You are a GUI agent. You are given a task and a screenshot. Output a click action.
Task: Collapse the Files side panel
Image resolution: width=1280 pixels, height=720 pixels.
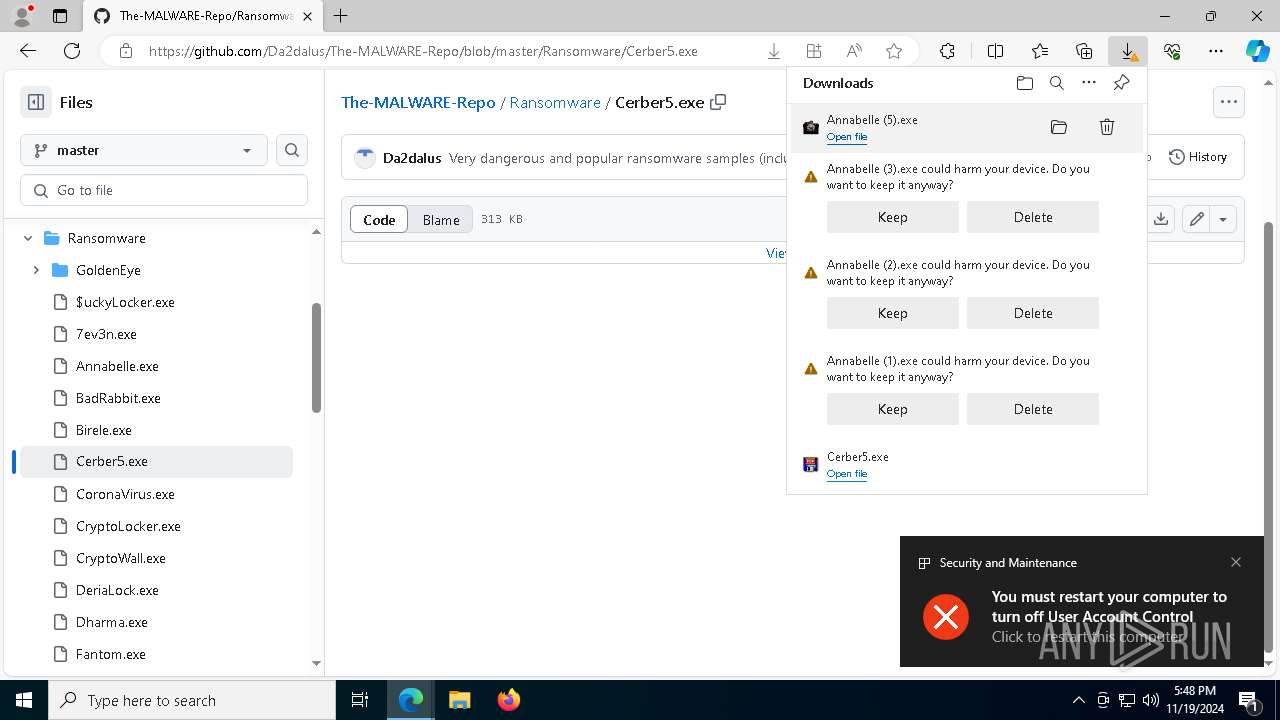tap(36, 102)
